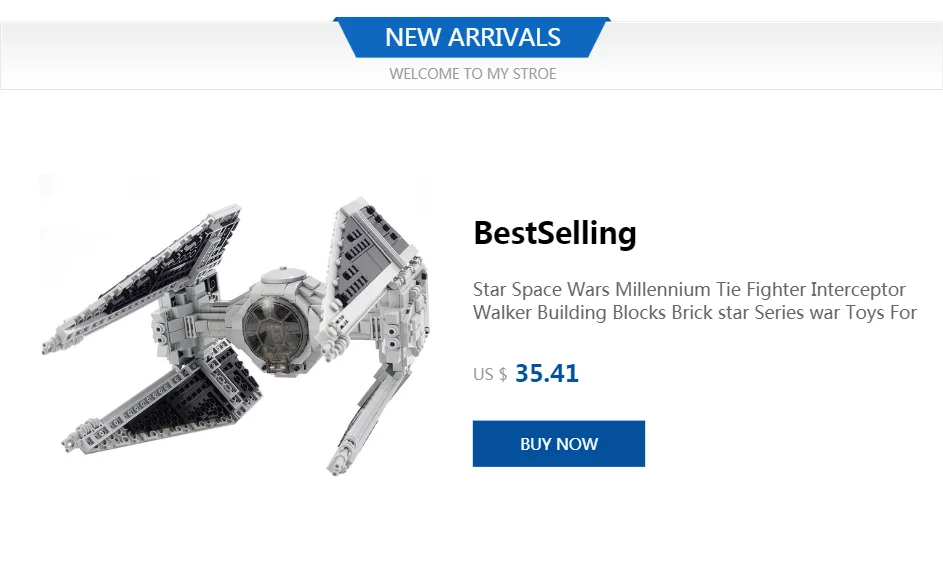Viewport: 943px width, 574px height.
Task: Click the US $ currency label
Action: (490, 375)
